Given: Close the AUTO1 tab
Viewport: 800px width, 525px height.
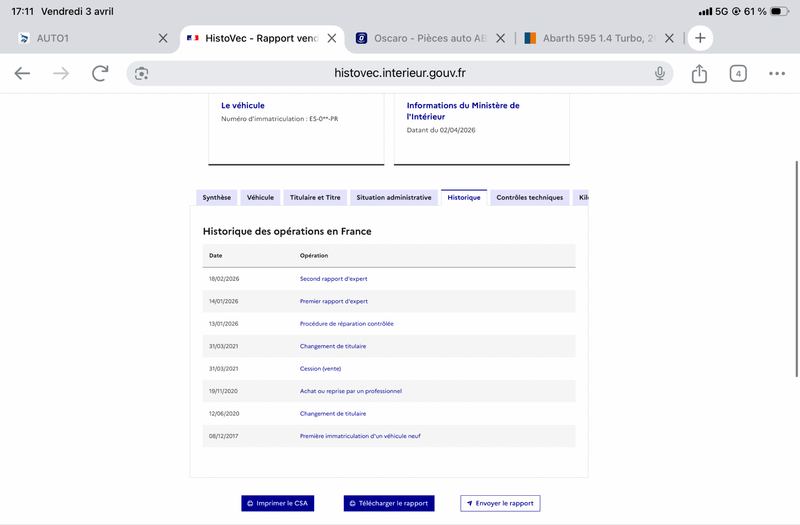Looking at the screenshot, I should tap(163, 38).
